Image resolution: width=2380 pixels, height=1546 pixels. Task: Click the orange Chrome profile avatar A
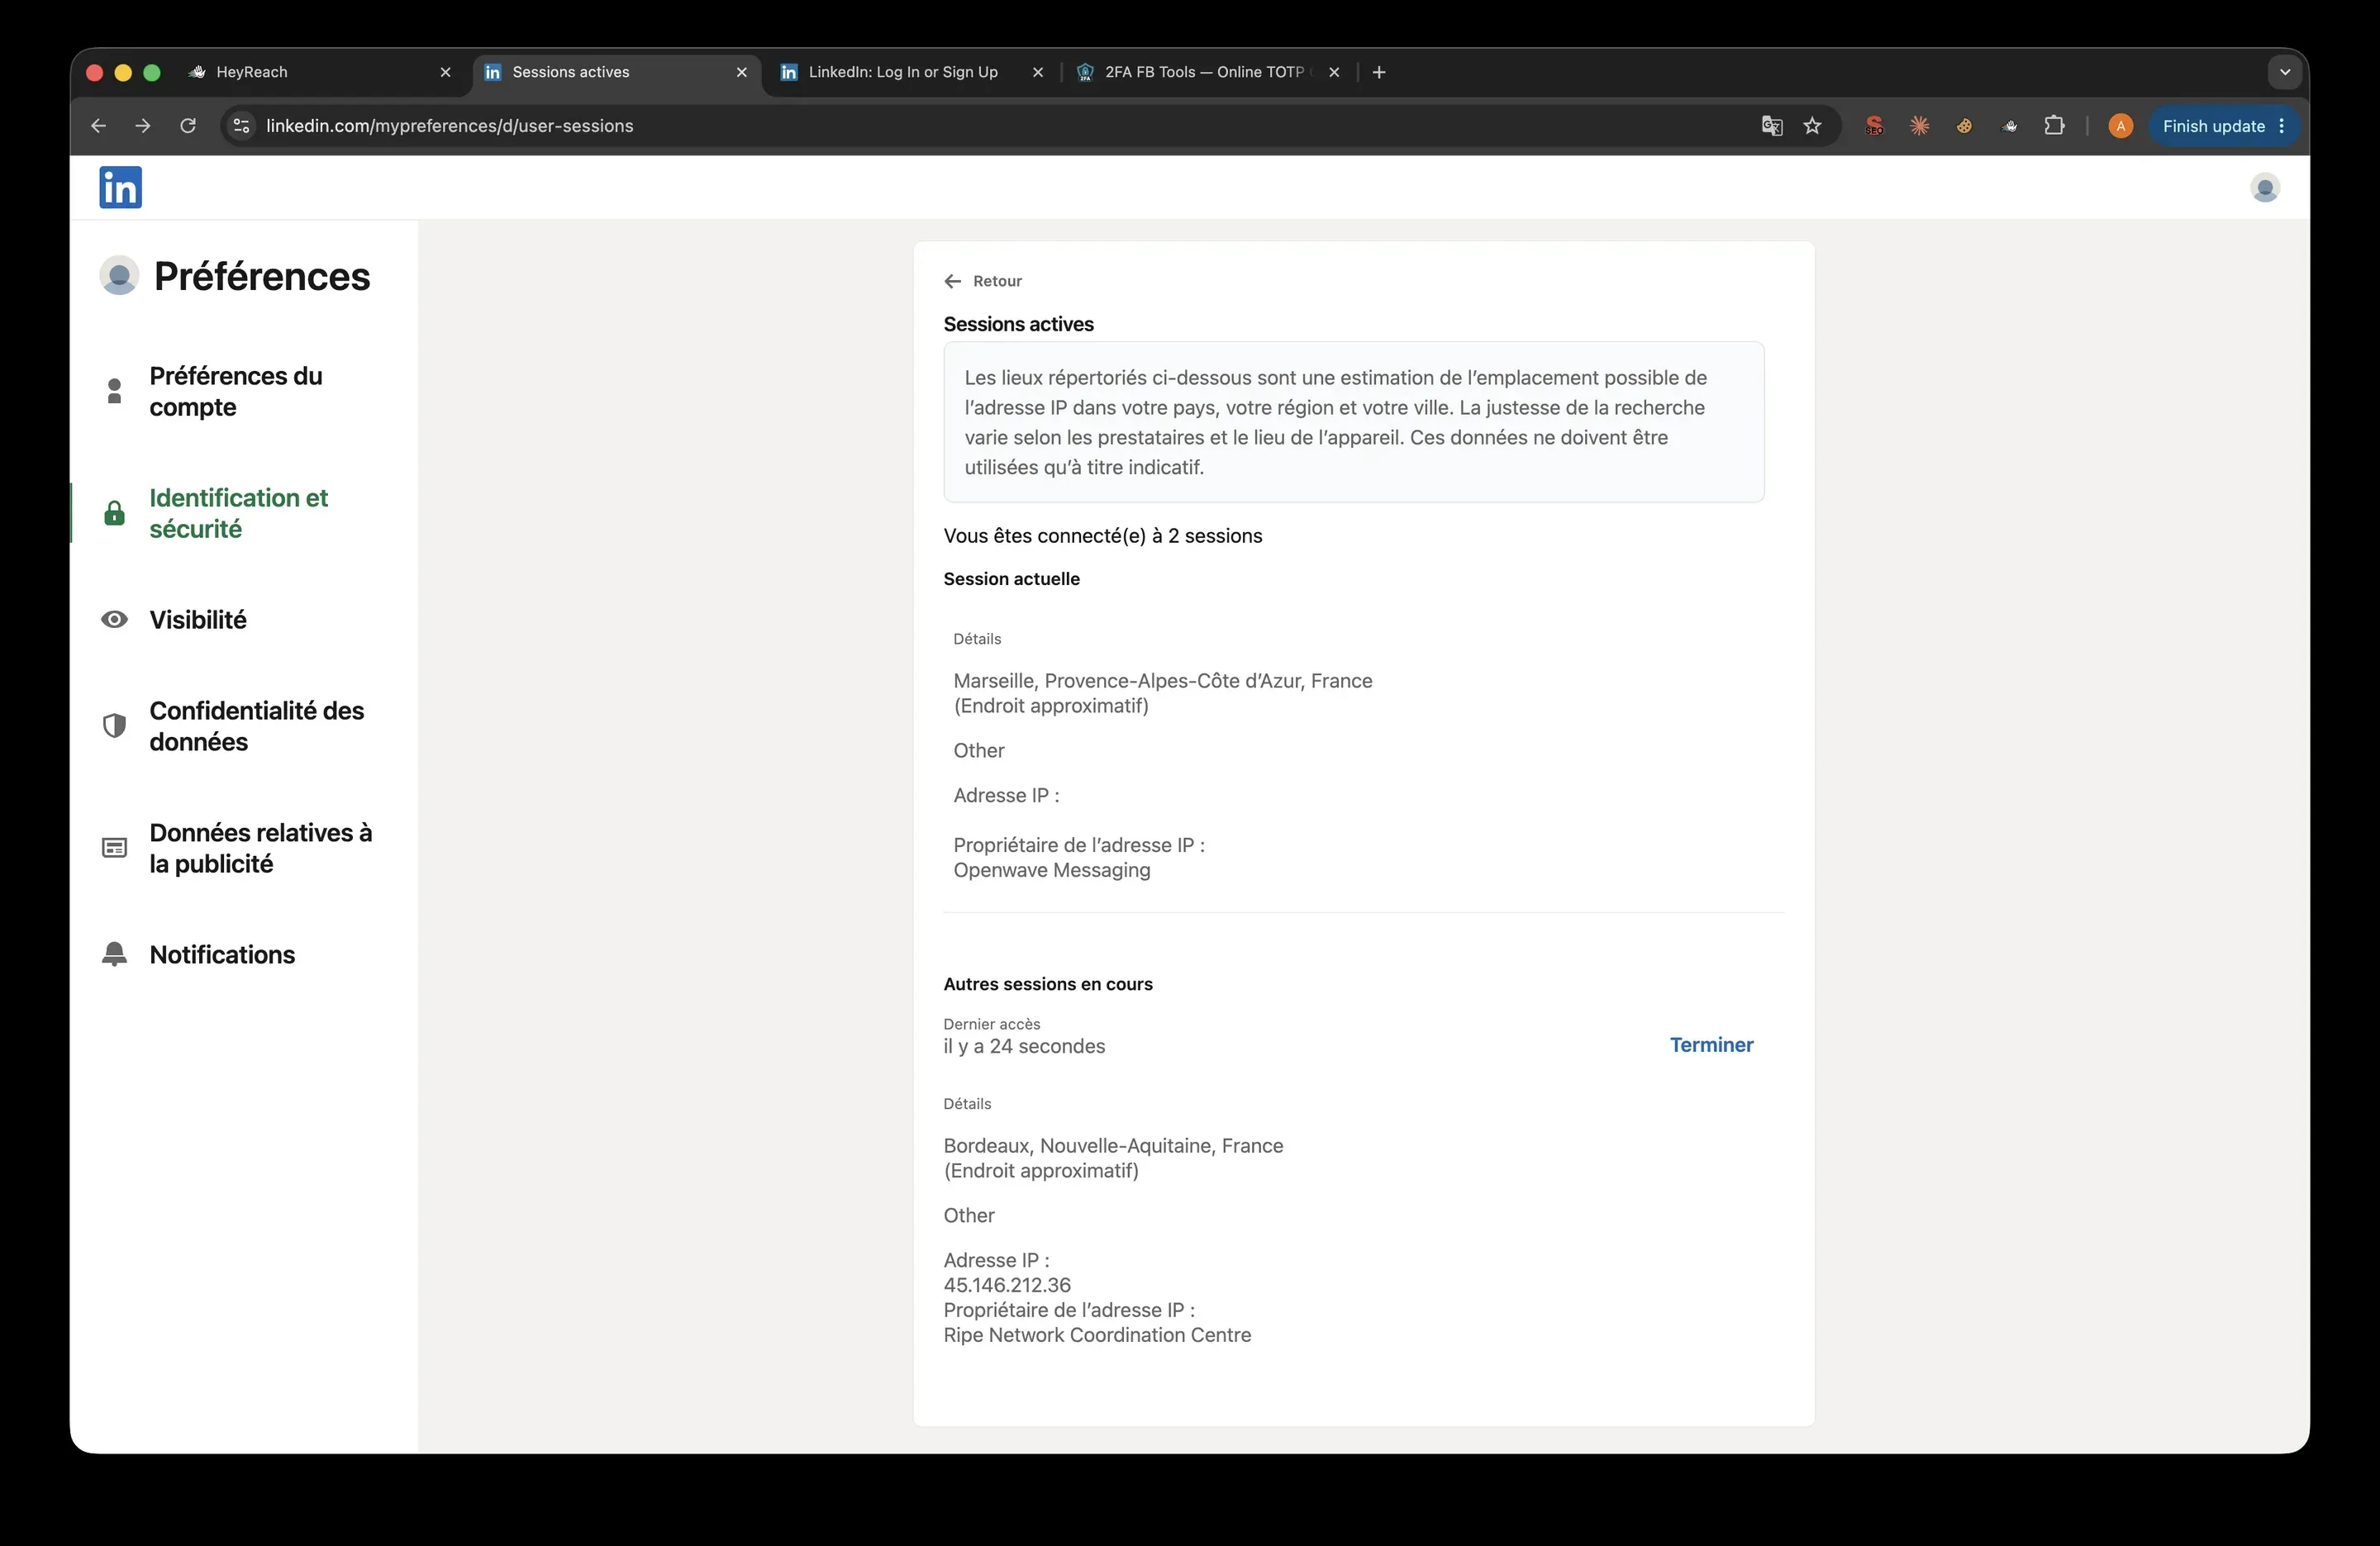pyautogui.click(x=2120, y=126)
